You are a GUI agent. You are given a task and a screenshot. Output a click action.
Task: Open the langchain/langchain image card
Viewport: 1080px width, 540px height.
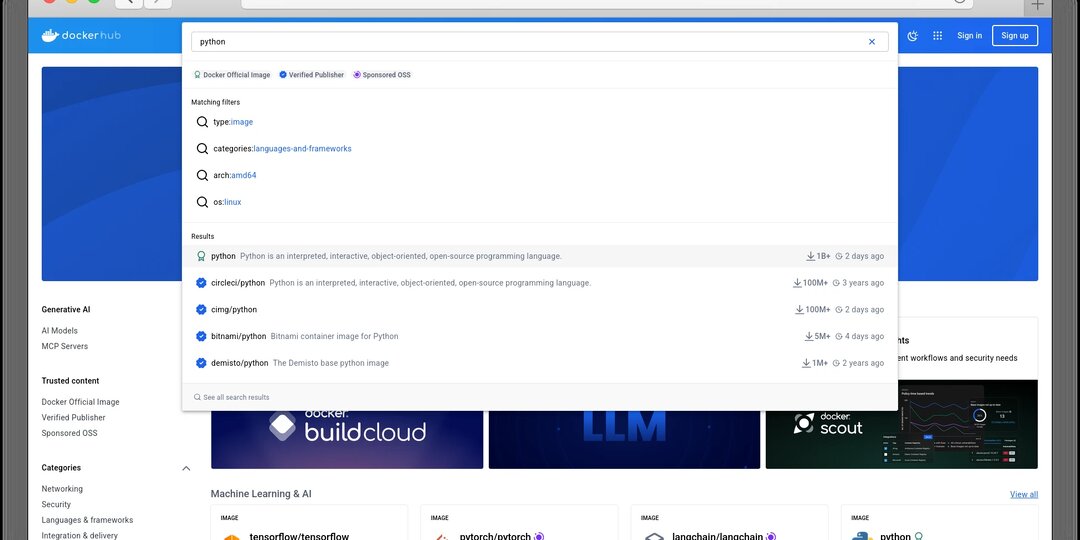click(729, 523)
